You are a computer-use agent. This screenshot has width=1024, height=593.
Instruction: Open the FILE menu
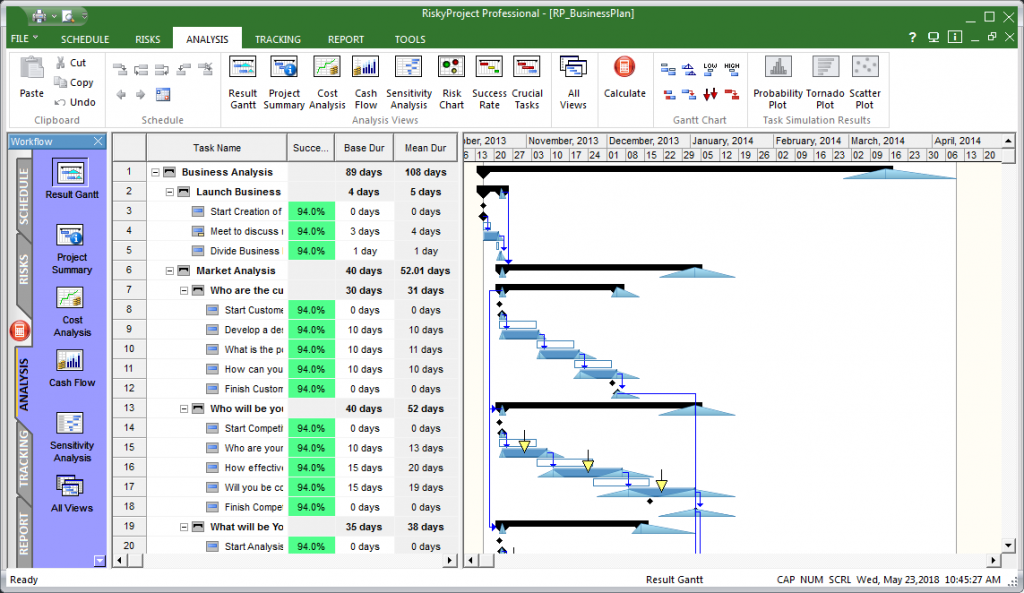tap(24, 39)
